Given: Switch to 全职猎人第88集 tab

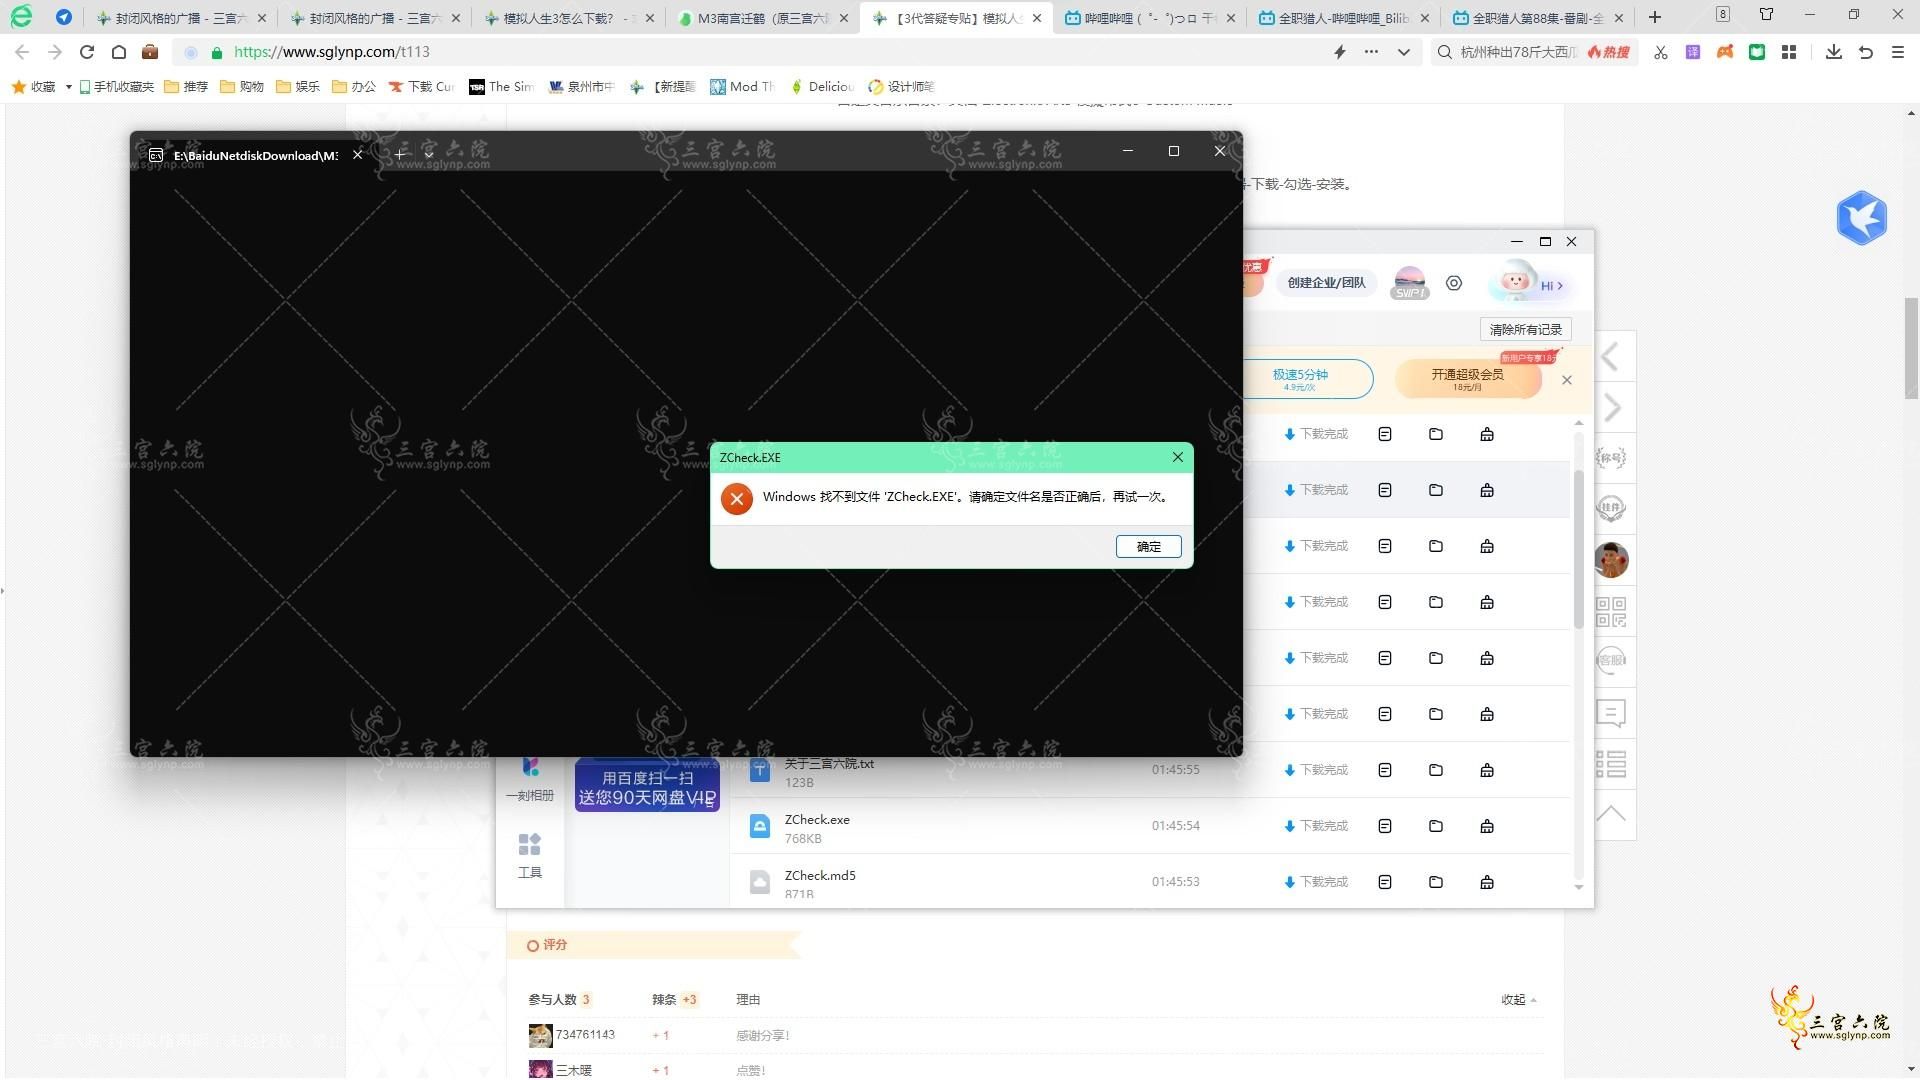Looking at the screenshot, I should point(1537,18).
